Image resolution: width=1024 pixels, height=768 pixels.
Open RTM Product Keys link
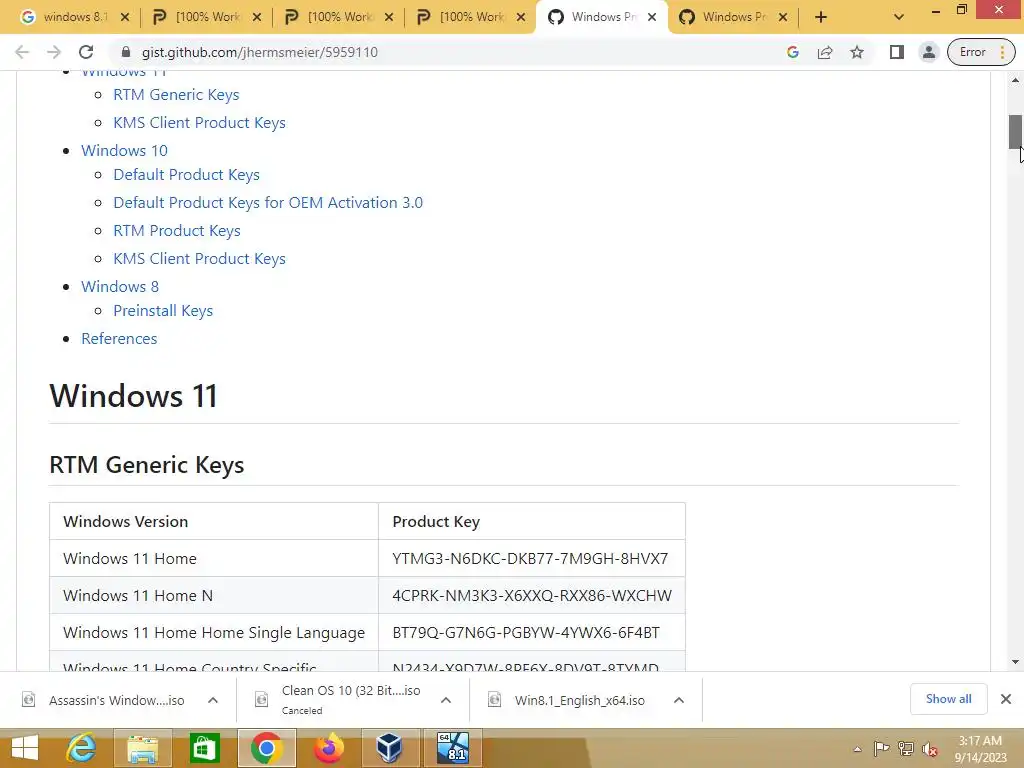[177, 231]
